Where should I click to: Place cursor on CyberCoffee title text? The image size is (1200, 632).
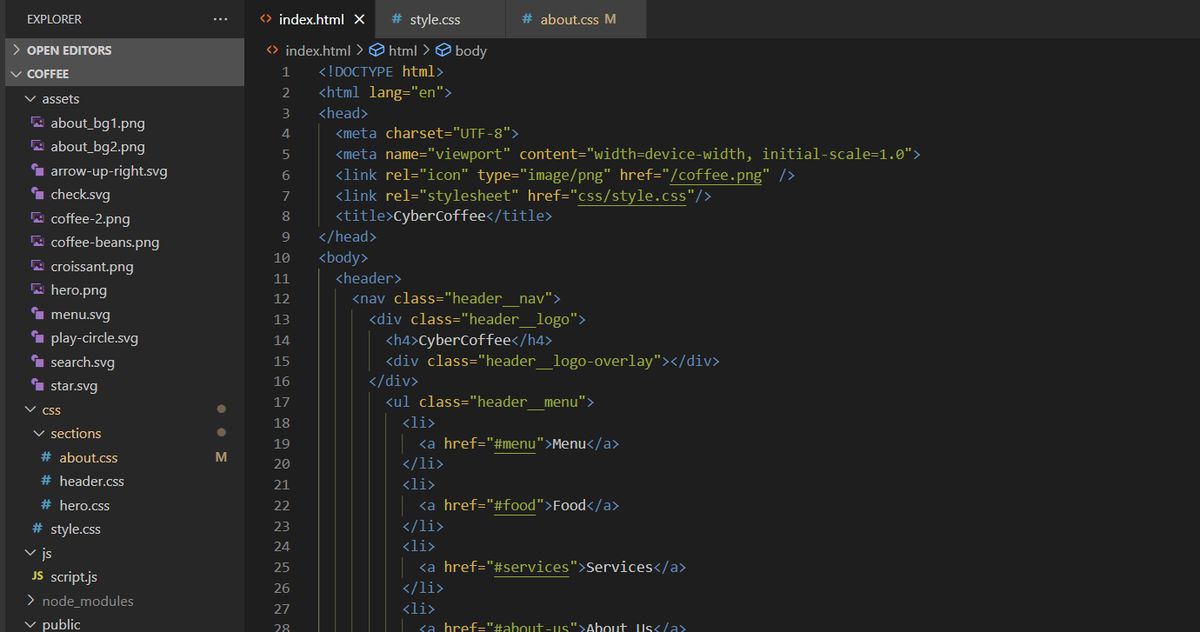click(439, 216)
